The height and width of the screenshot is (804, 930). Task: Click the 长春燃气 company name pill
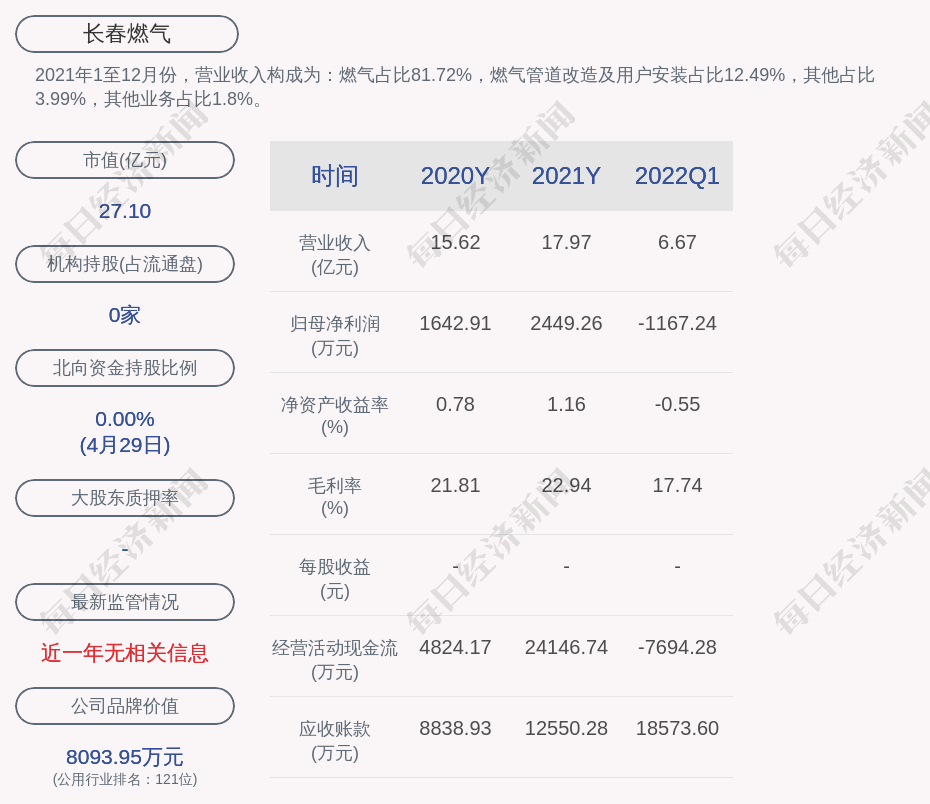click(127, 34)
